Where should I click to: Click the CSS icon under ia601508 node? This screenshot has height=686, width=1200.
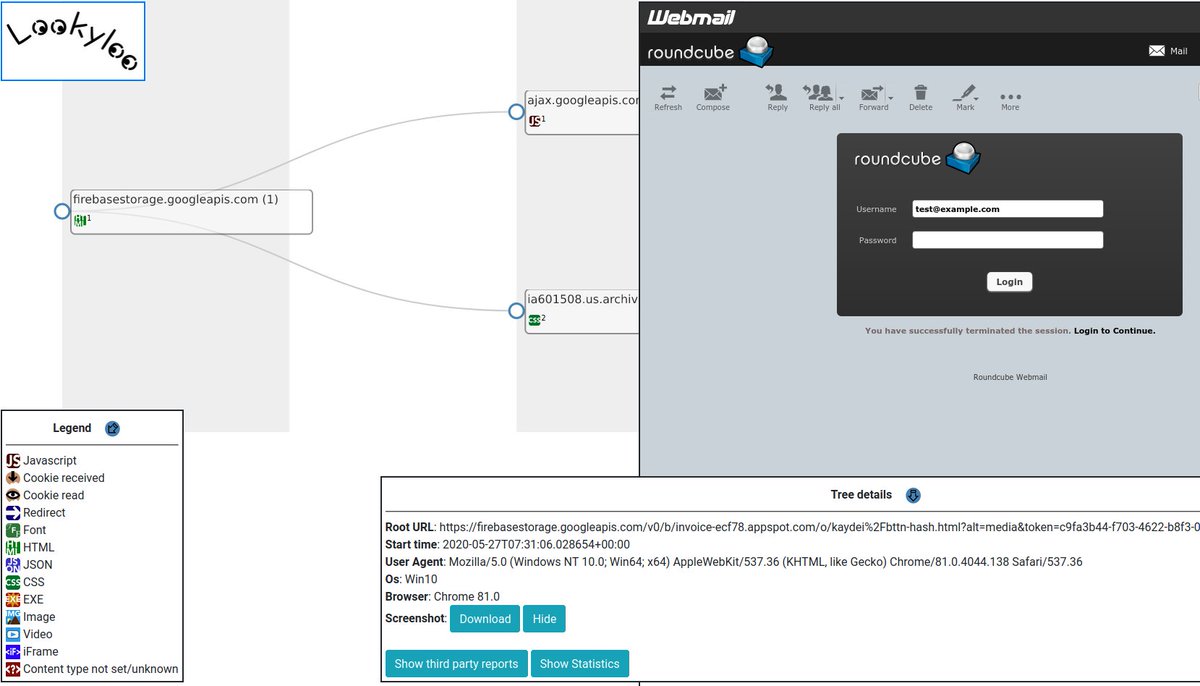(534, 320)
